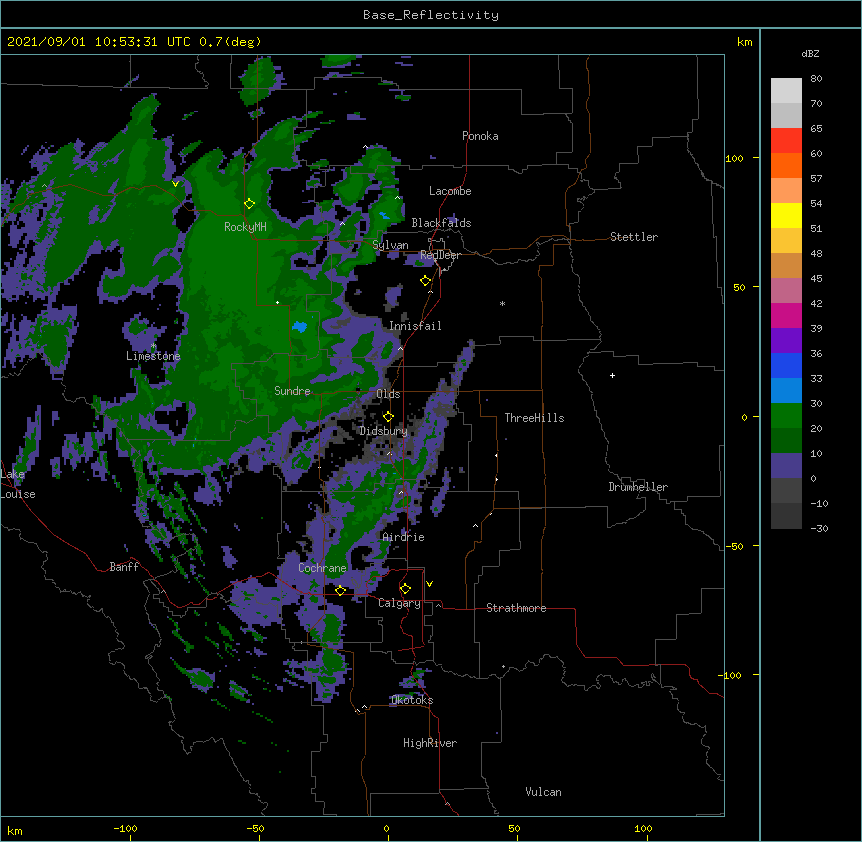
Task: Click the 42 dBZ magenta legend swatch
Action: pos(786,315)
